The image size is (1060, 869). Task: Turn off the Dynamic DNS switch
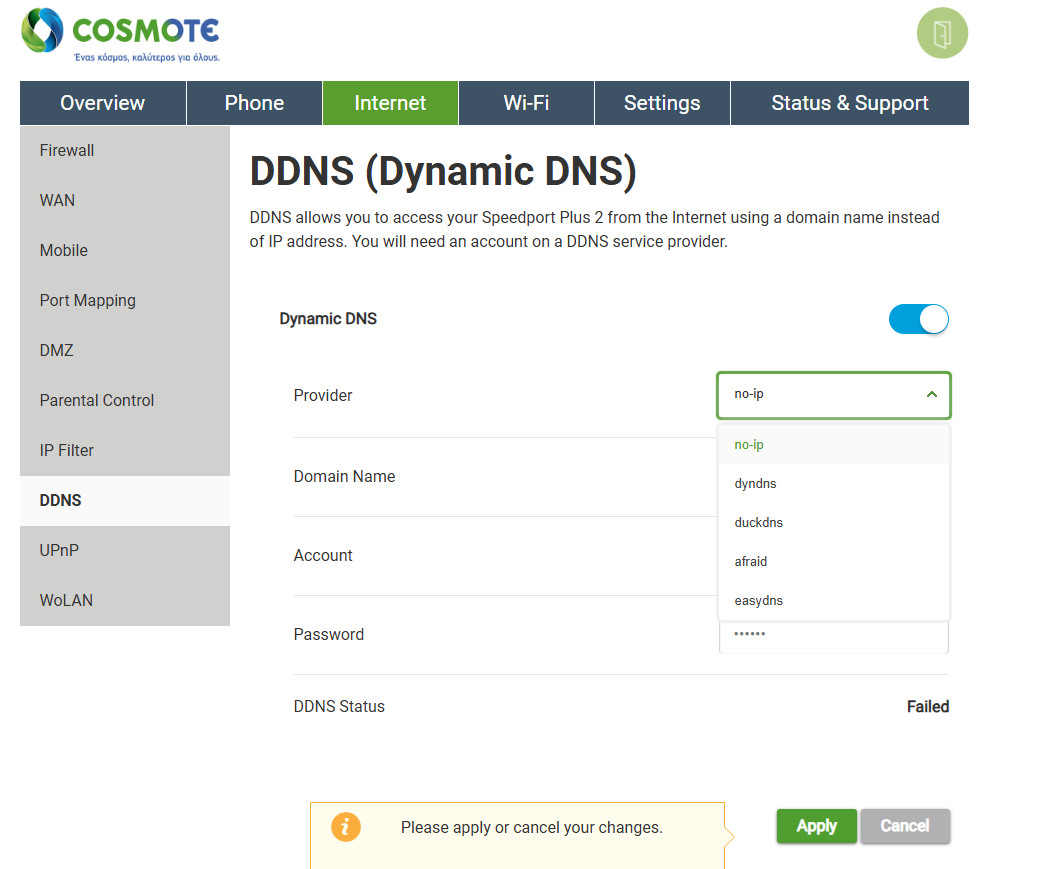pos(919,319)
